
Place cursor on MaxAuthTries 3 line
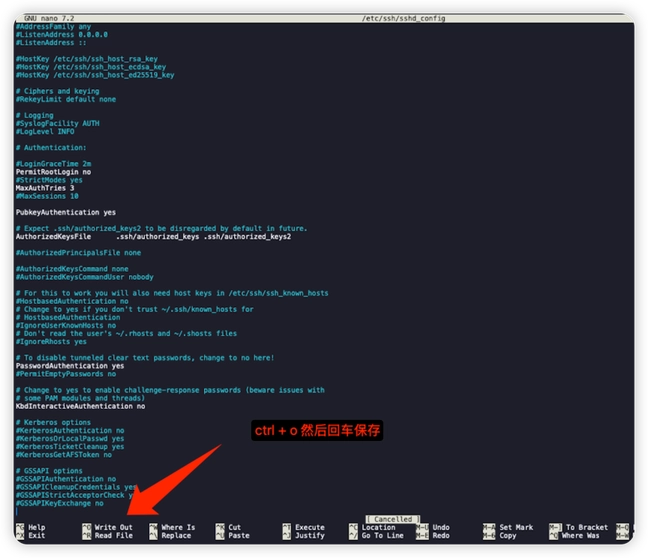[45, 188]
